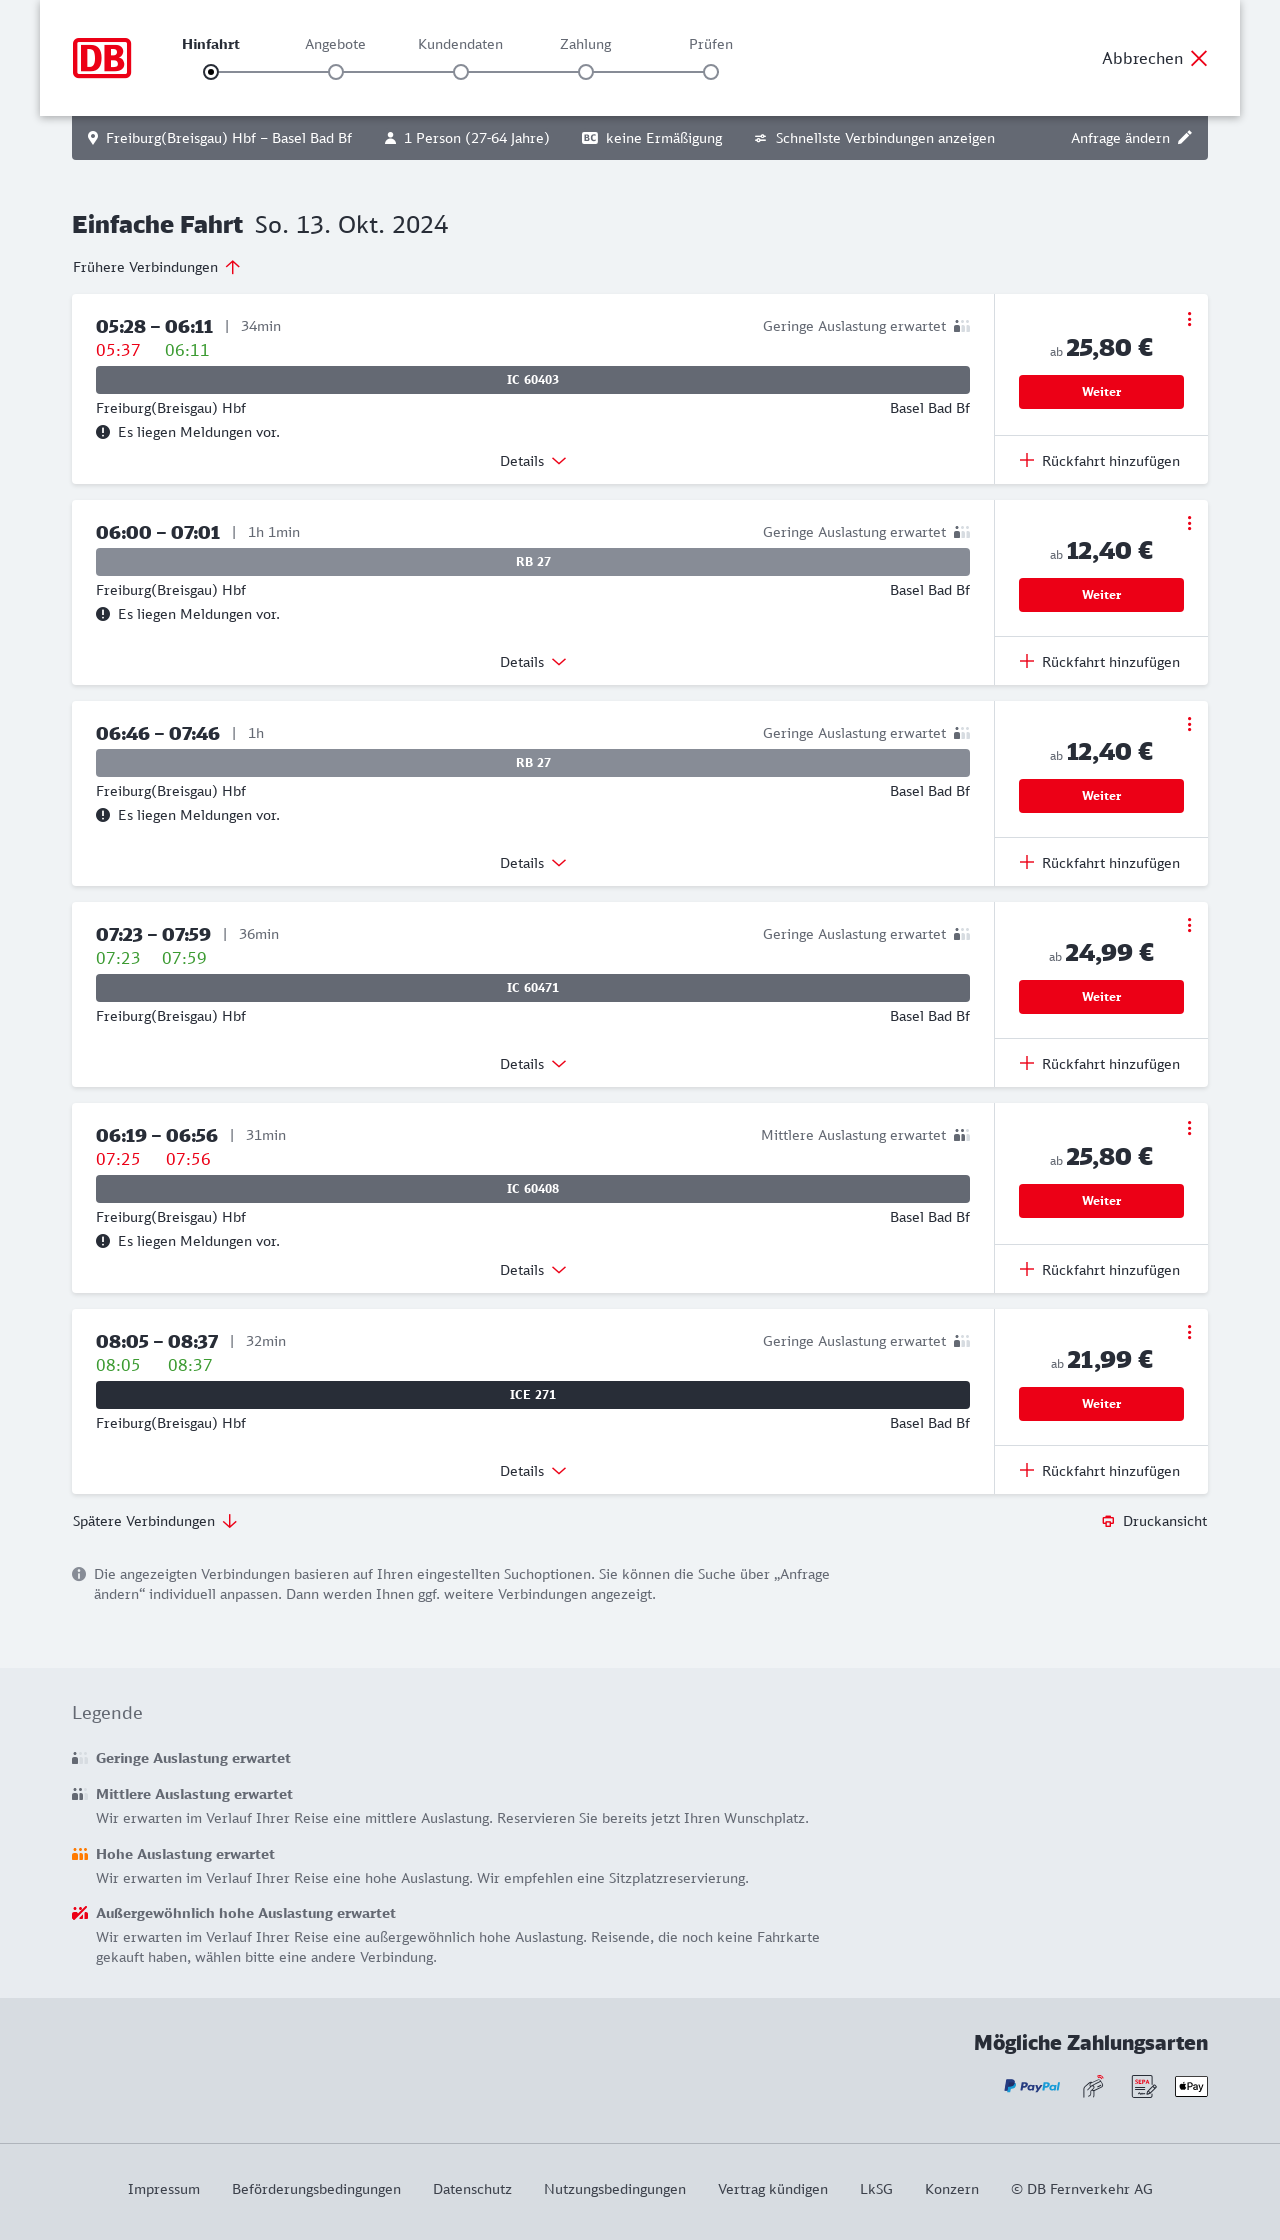The height and width of the screenshot is (2240, 1280).
Task: Click the DB logo
Action: click(x=102, y=58)
